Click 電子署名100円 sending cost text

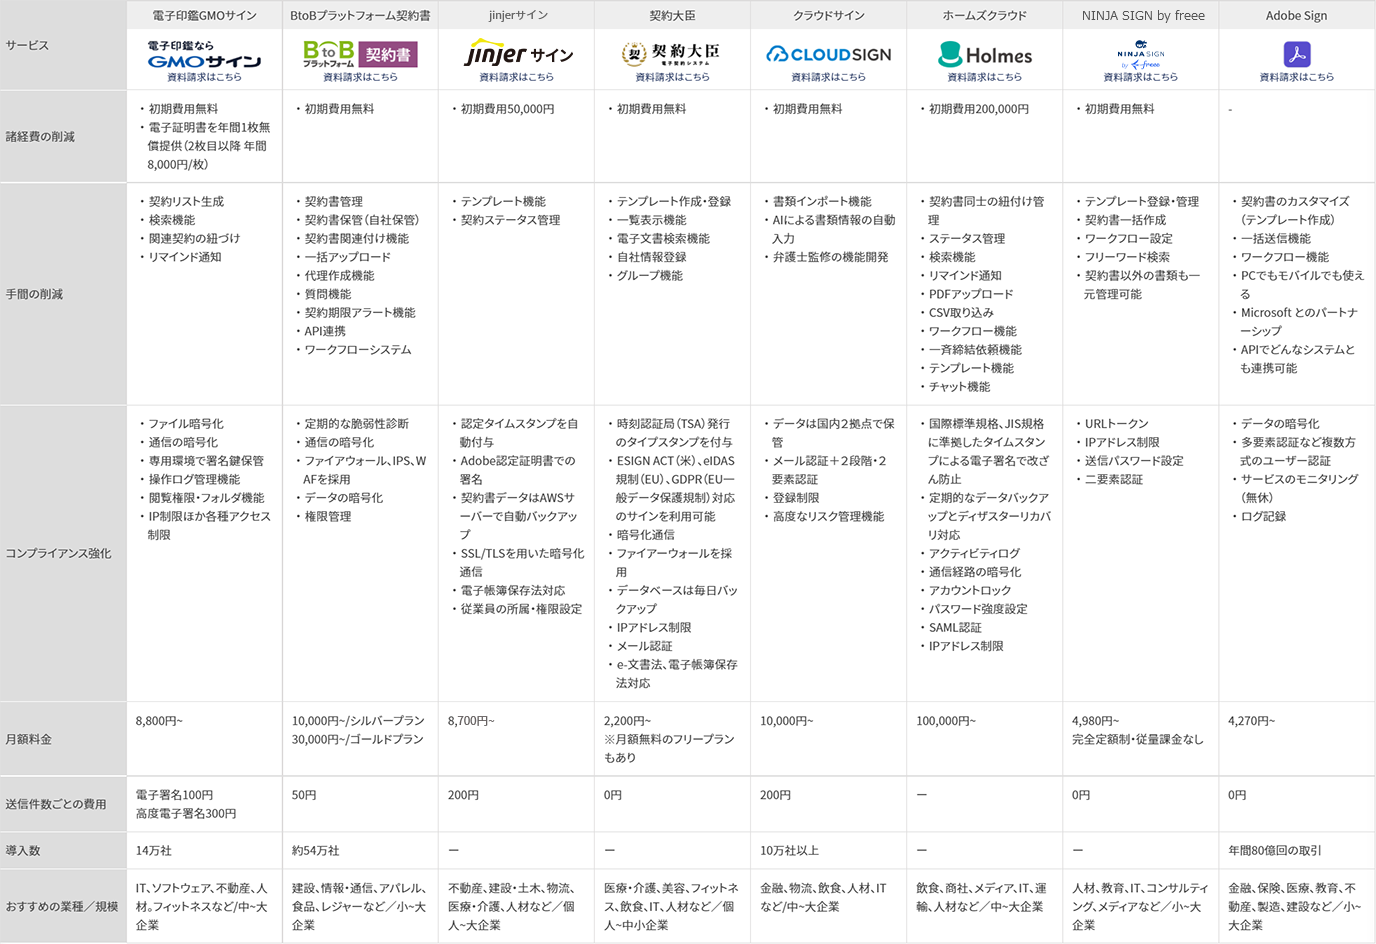point(174,795)
